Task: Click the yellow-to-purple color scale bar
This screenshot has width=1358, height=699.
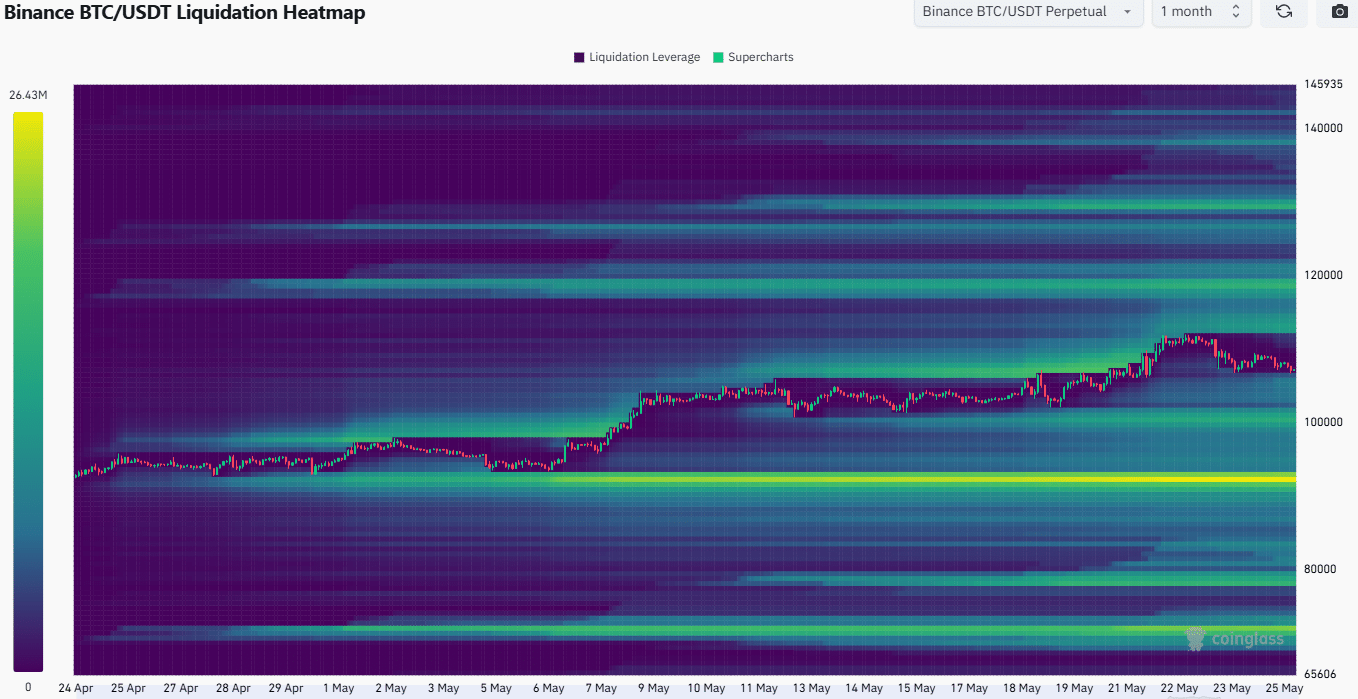Action: (28, 391)
